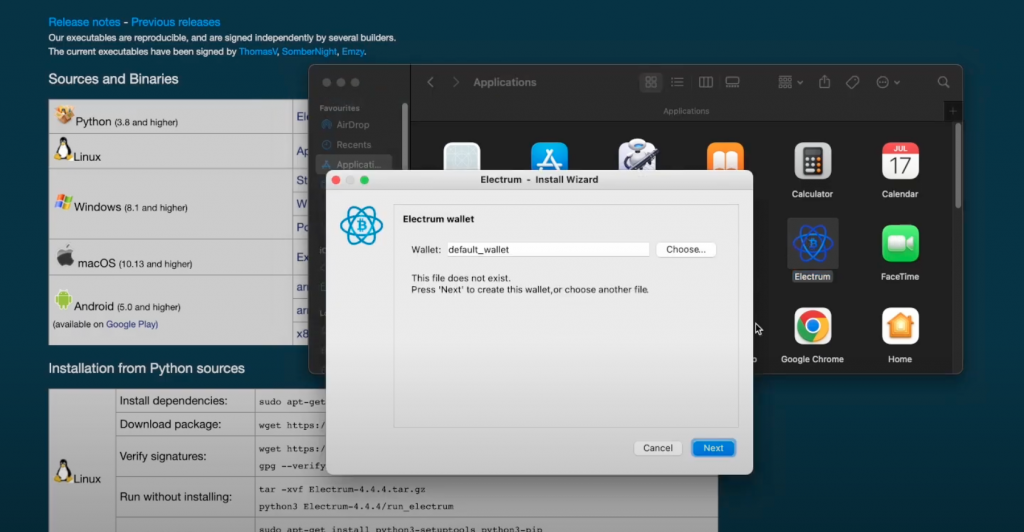Click Linux penguin in Installation table
This screenshot has height=532, width=1024.
63,471
